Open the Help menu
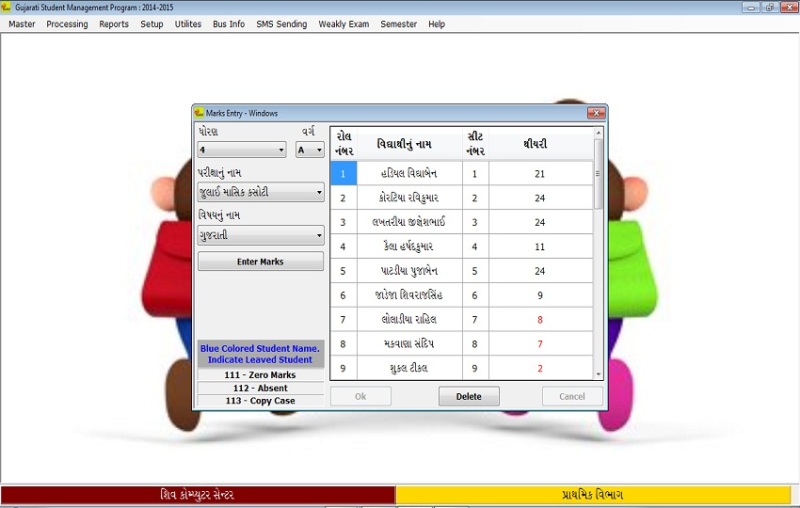Viewport: 800px width, 508px height. pyautogui.click(x=436, y=24)
